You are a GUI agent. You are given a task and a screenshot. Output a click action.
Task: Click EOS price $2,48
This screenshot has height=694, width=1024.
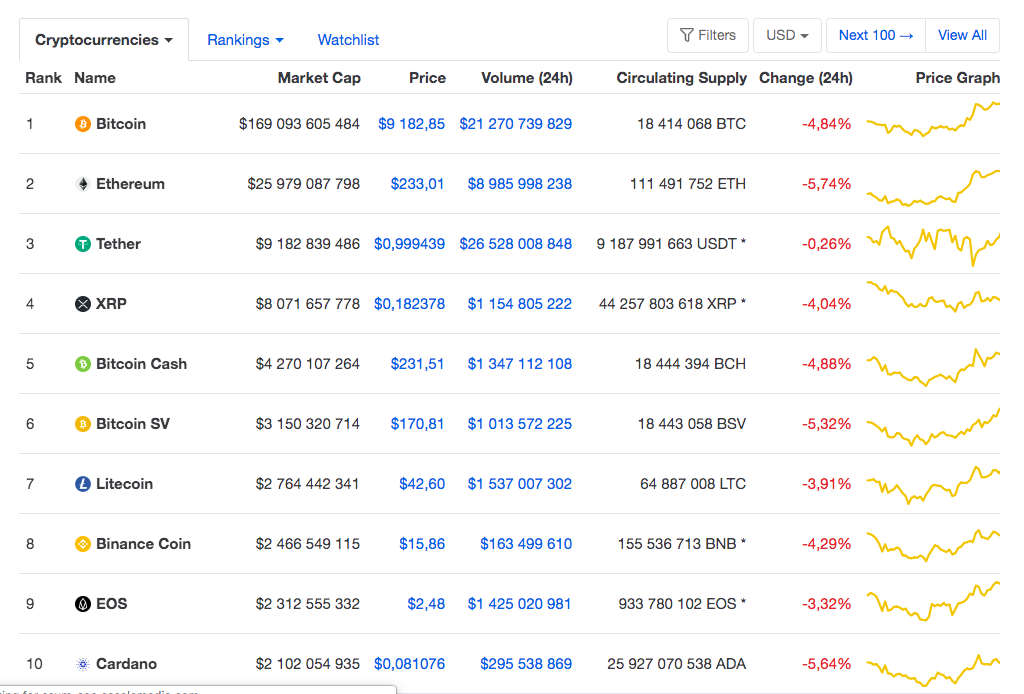click(426, 604)
